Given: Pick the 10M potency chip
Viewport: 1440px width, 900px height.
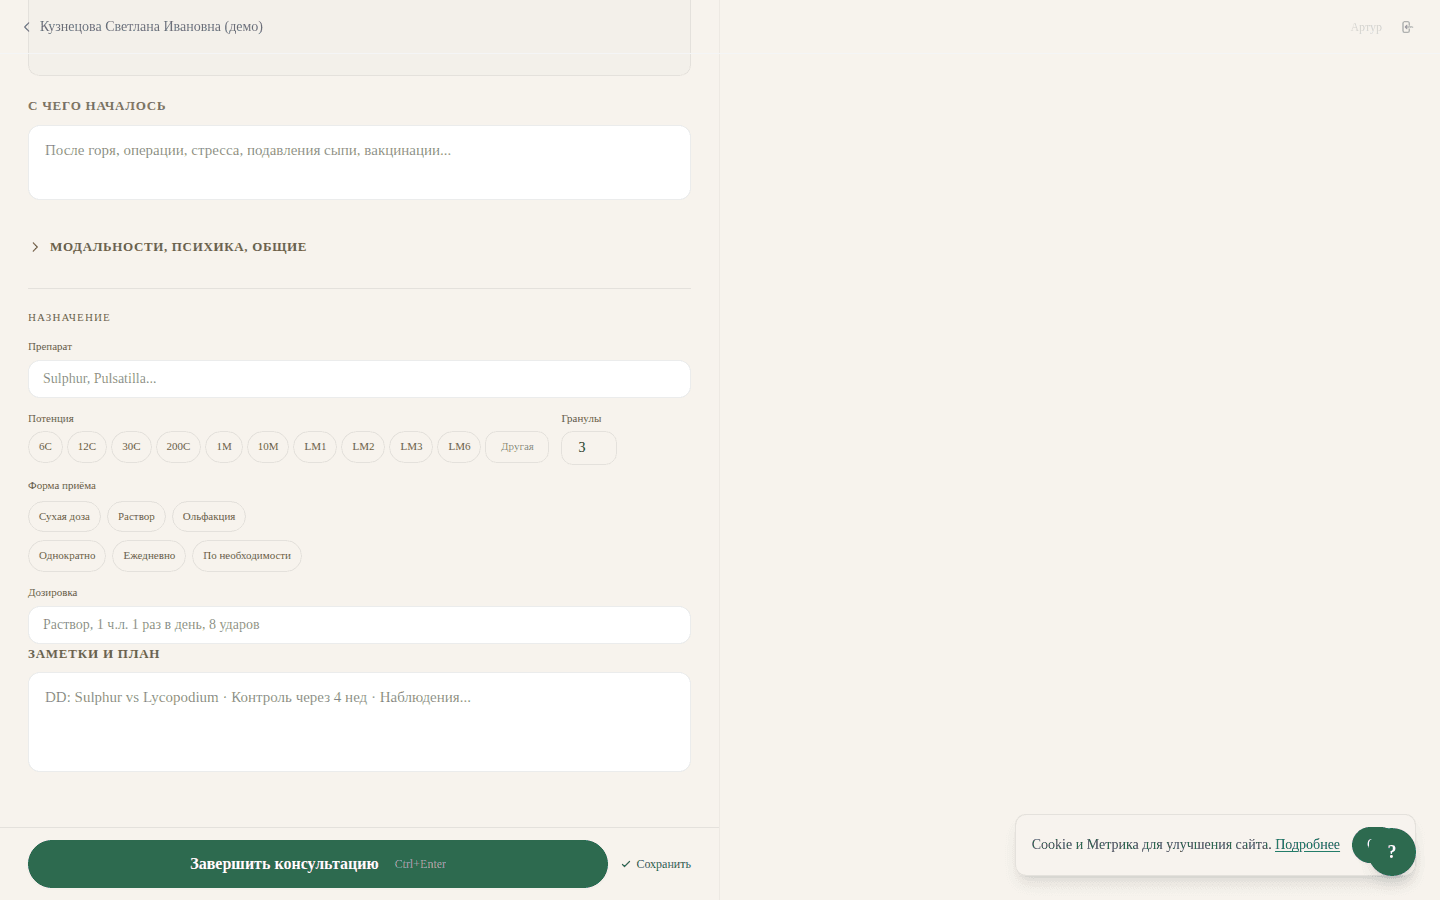Looking at the screenshot, I should [x=268, y=447].
